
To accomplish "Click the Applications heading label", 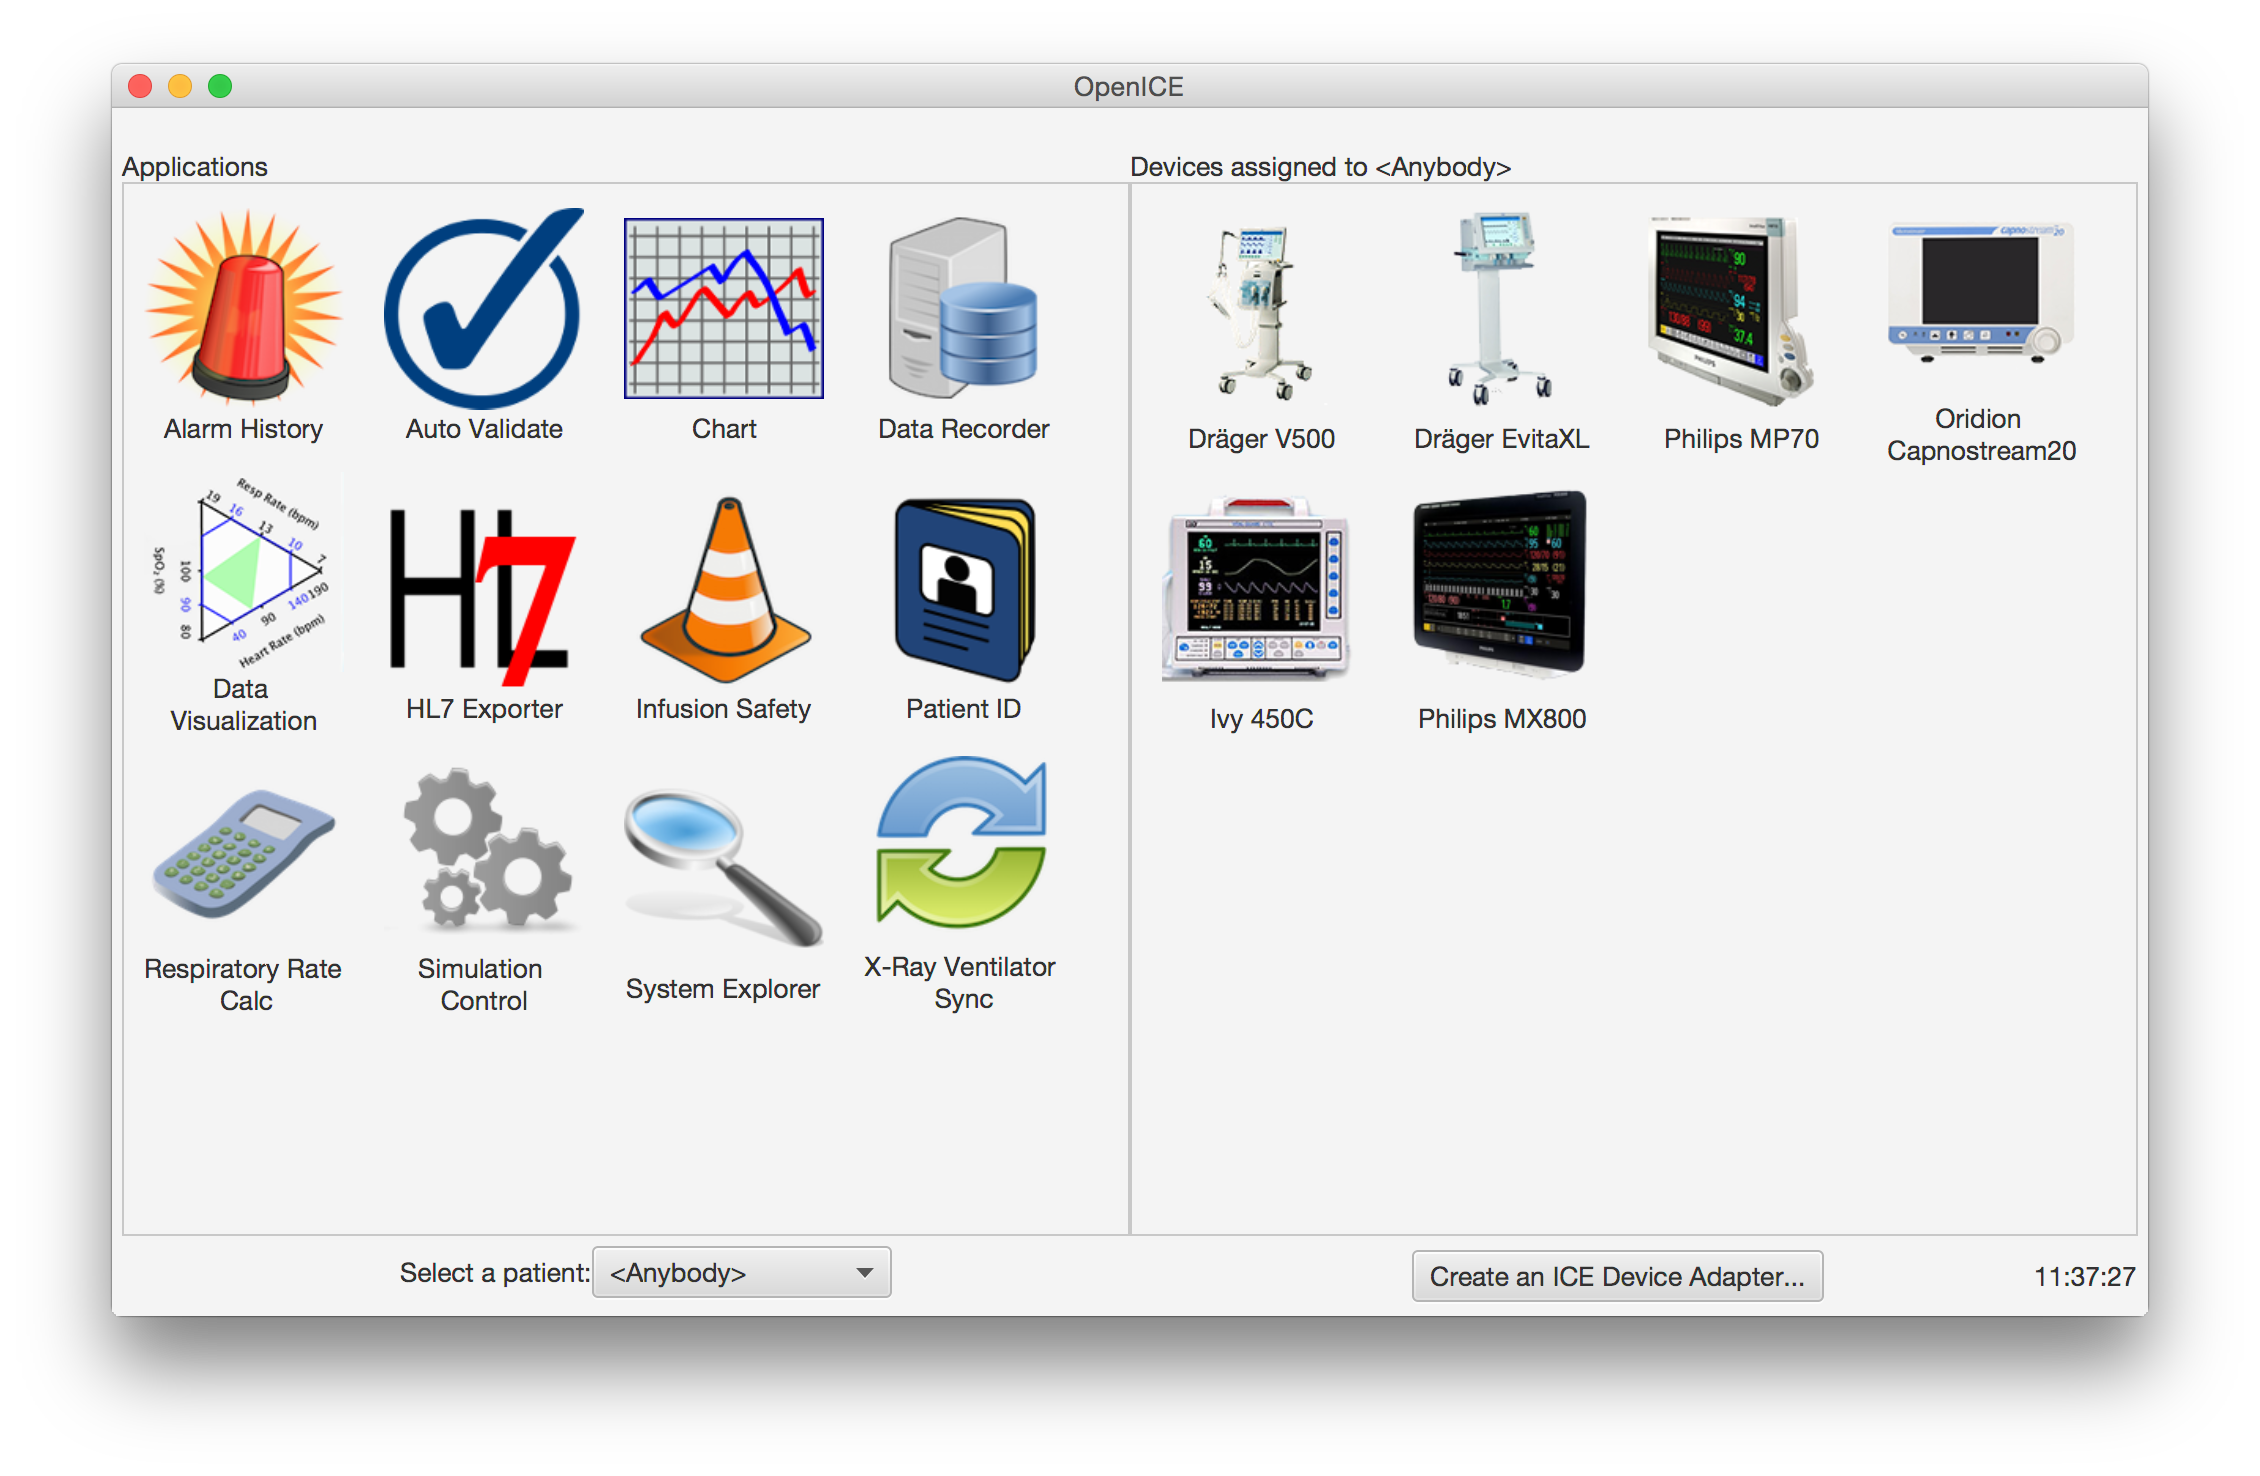I will pos(195,166).
